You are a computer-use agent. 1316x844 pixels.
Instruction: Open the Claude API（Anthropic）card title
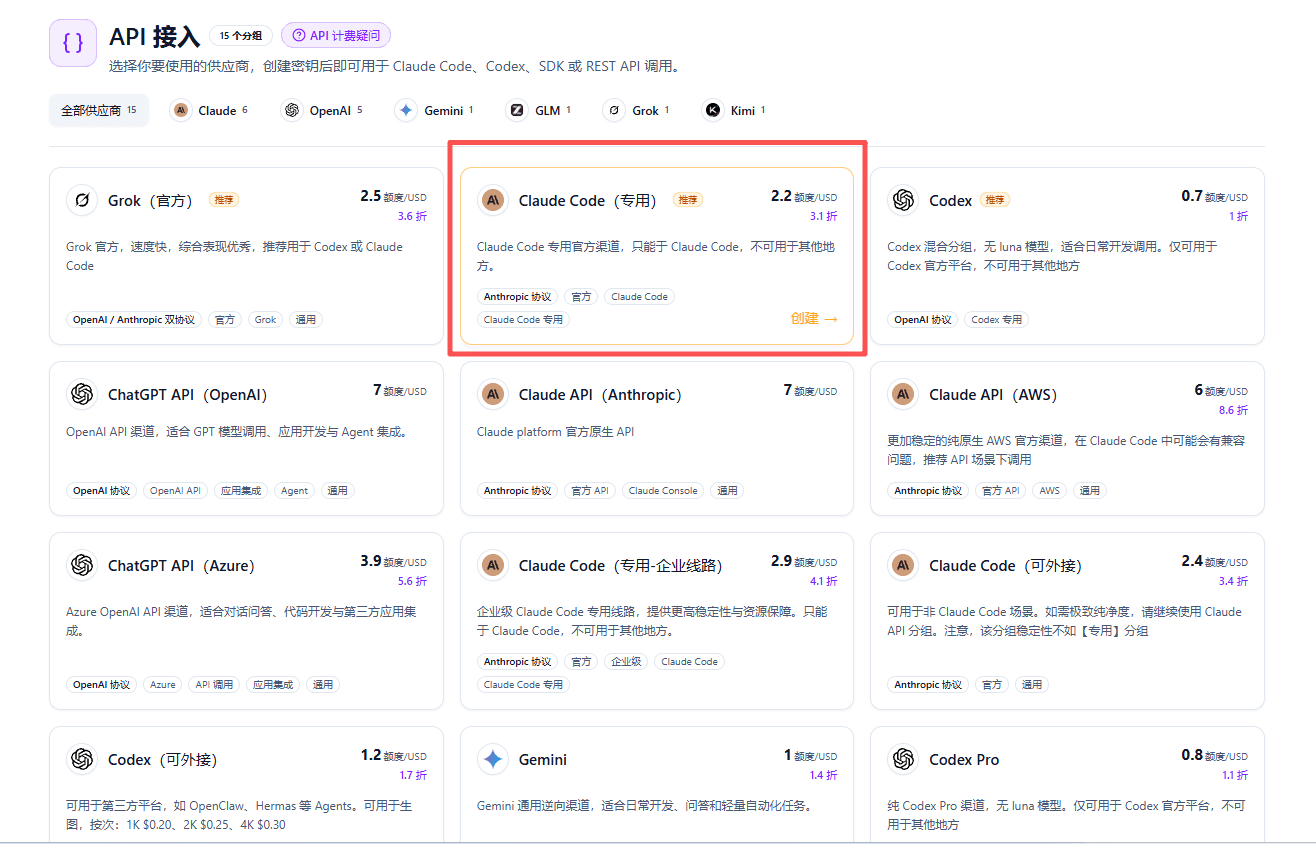click(600, 395)
